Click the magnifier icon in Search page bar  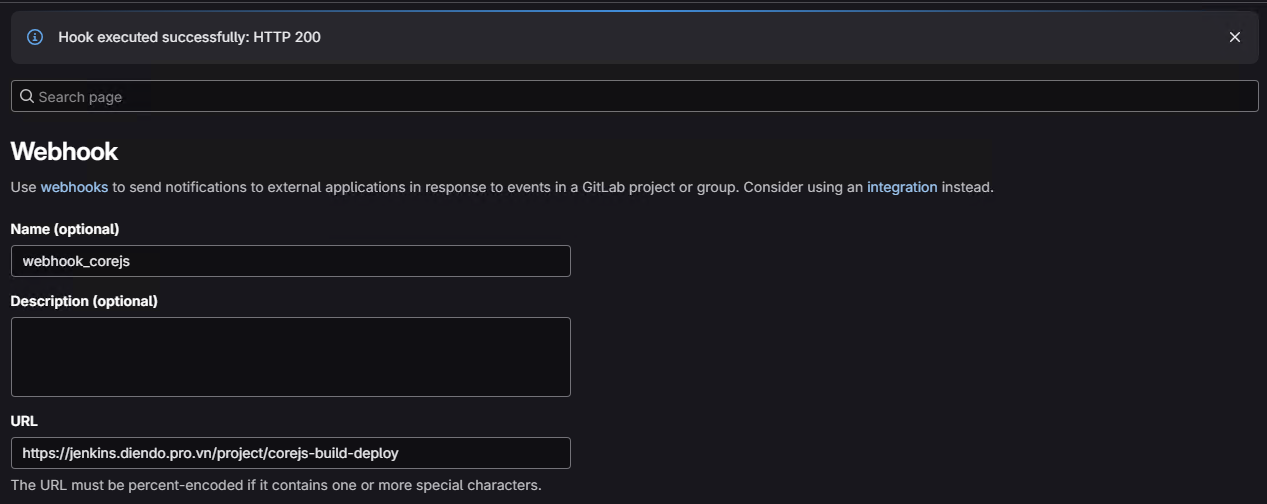(27, 96)
